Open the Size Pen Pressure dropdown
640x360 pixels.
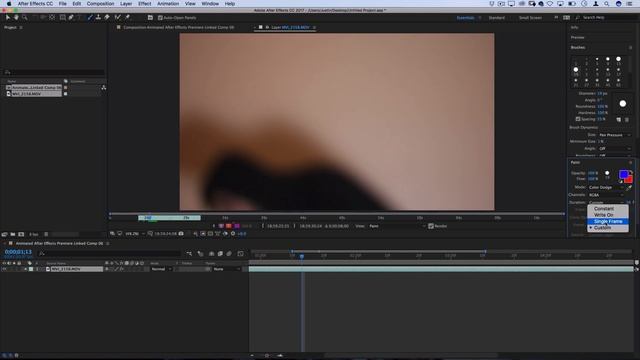click(614, 135)
